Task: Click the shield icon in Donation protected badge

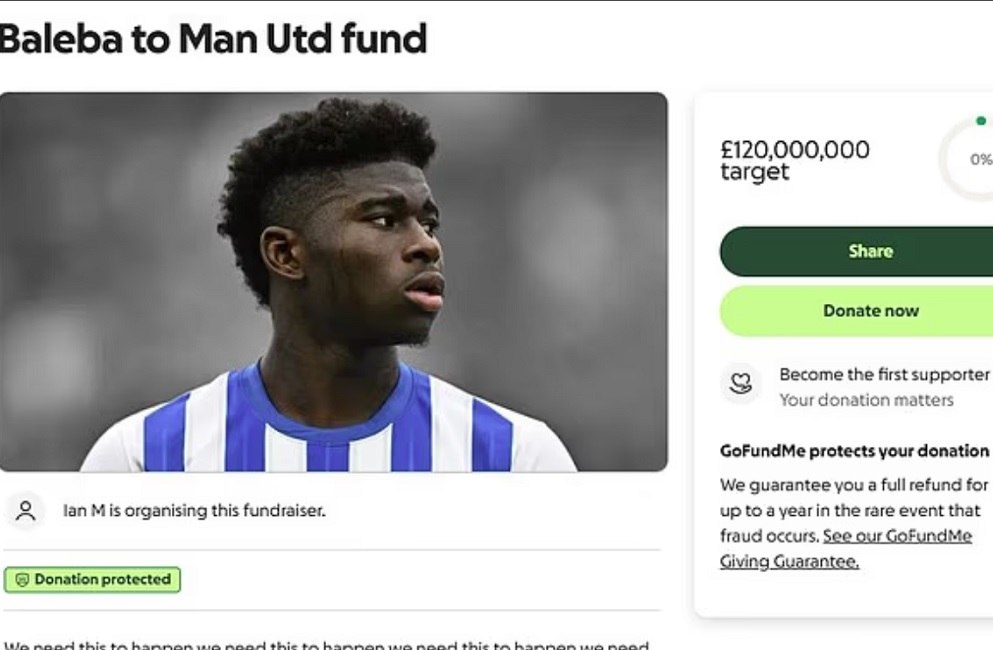Action: coord(22,580)
